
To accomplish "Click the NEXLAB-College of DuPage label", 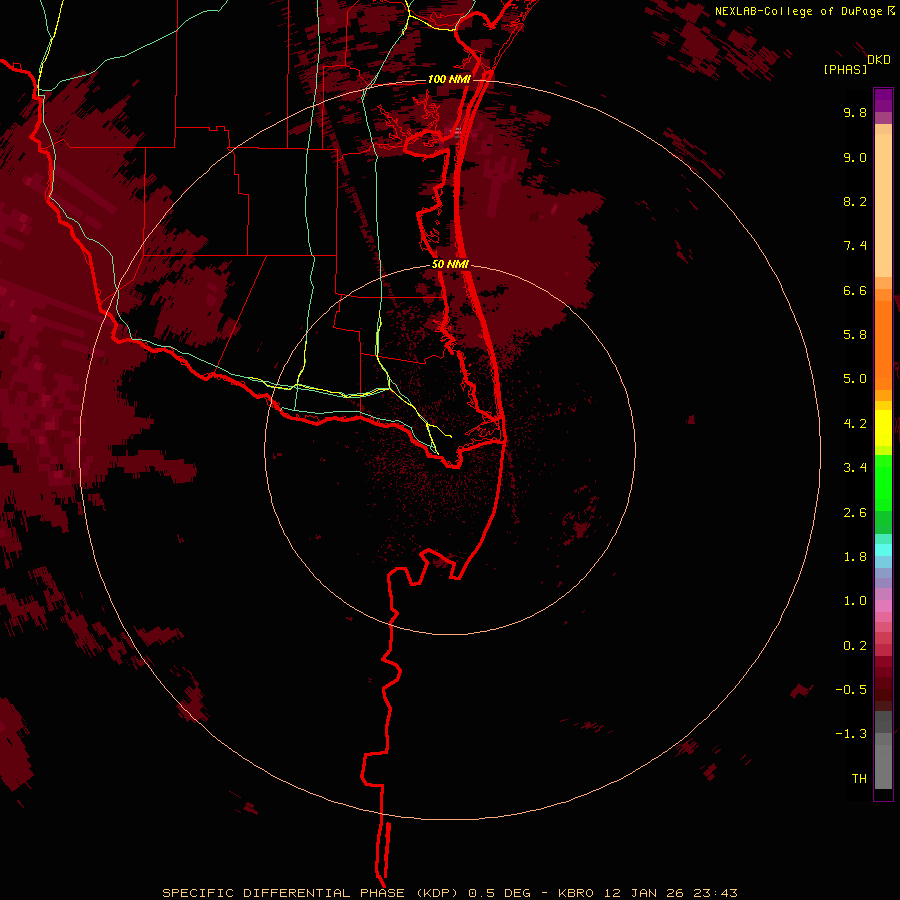I will [800, 11].
